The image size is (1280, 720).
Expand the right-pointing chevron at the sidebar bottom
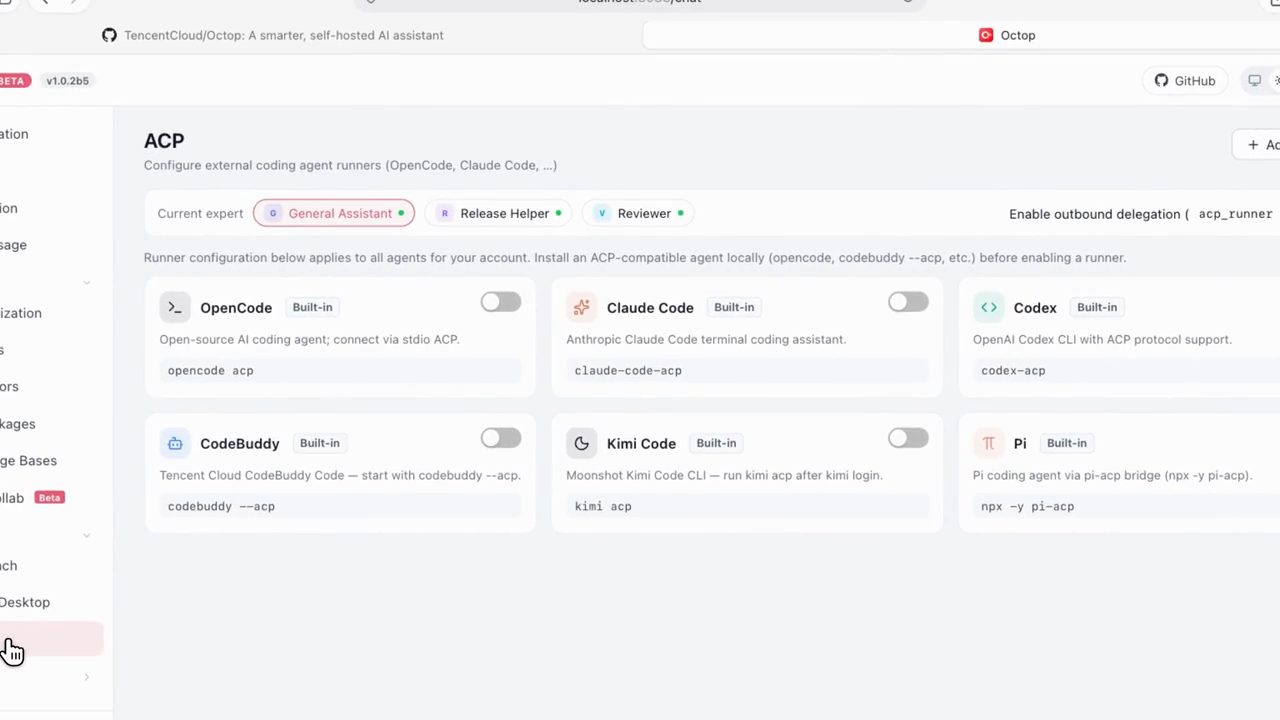(86, 678)
